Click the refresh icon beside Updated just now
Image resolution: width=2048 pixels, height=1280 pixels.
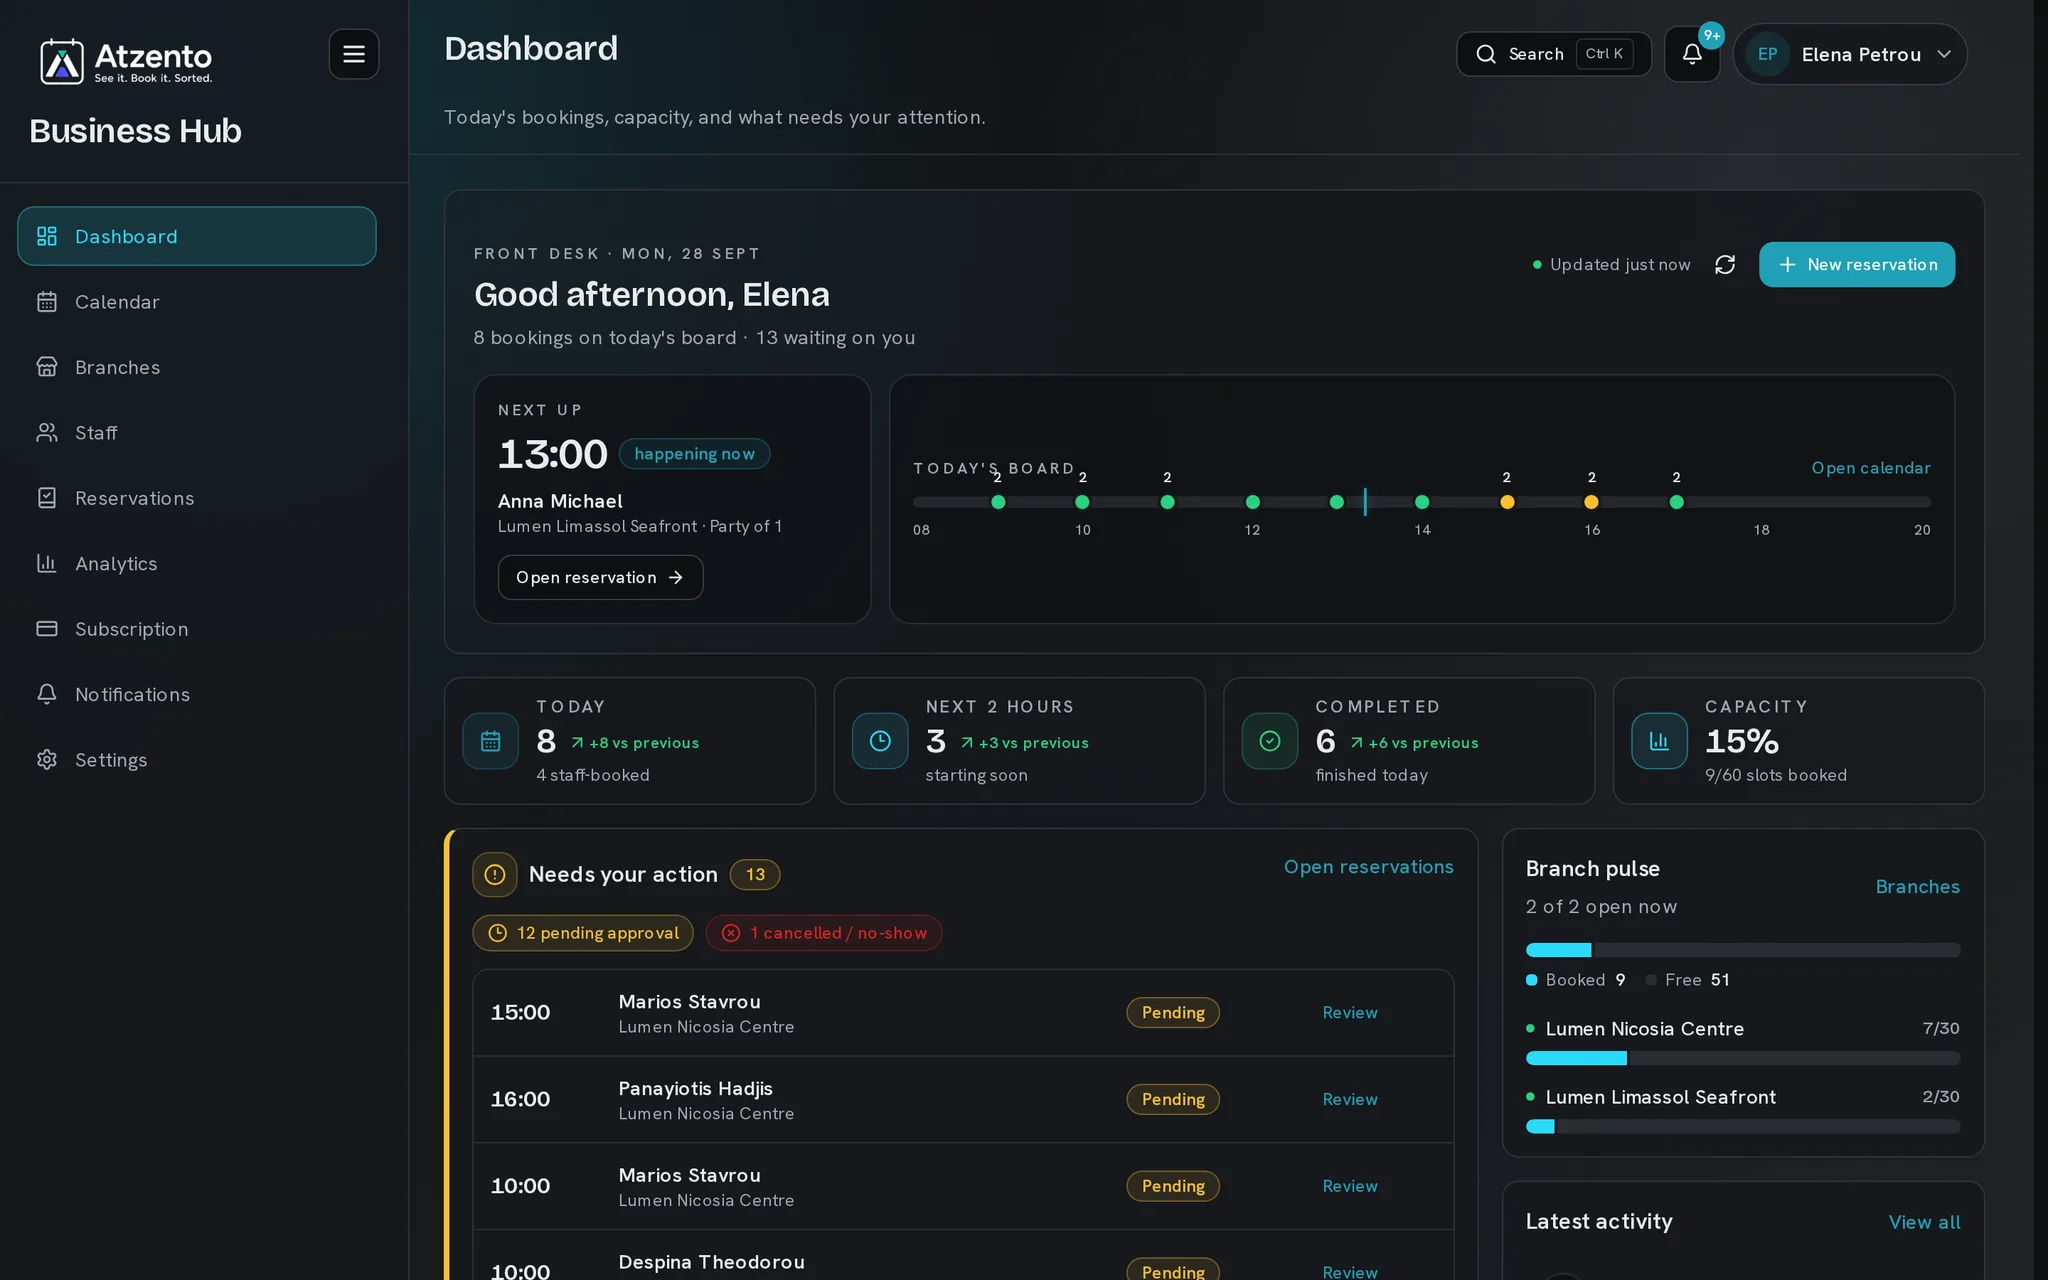(1725, 265)
